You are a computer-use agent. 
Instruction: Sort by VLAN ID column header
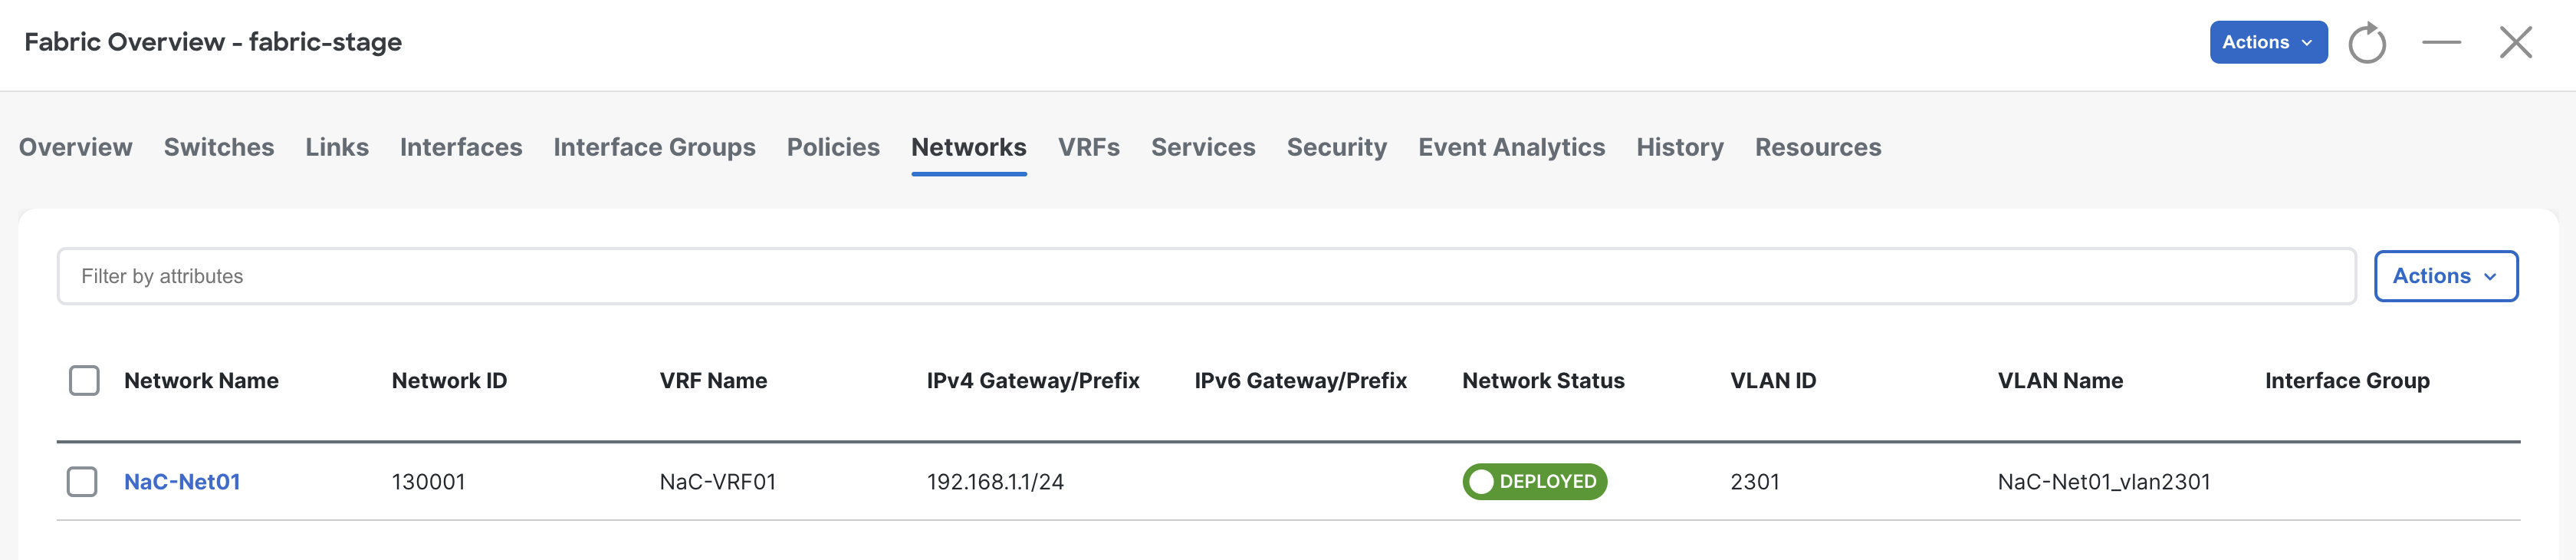1773,380
